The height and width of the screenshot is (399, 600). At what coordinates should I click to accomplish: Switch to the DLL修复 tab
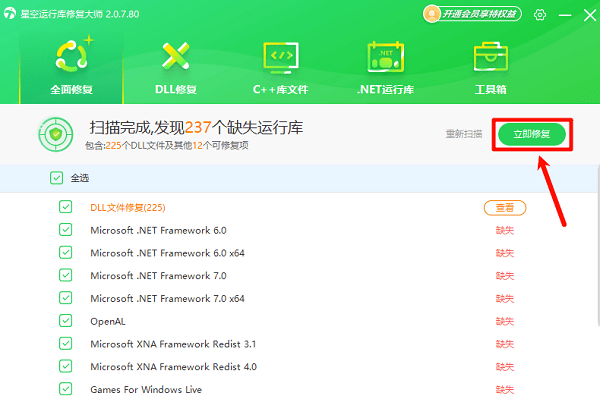pyautogui.click(x=176, y=68)
